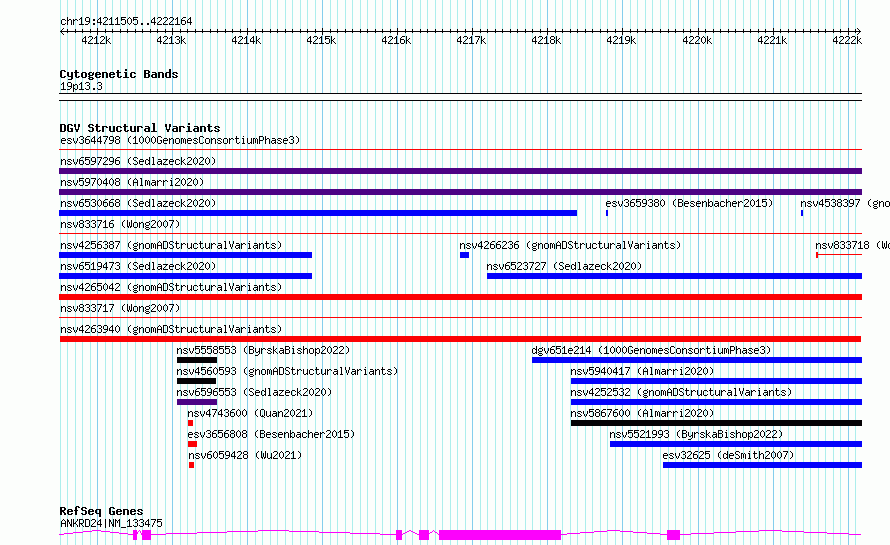The image size is (890, 545).
Task: Click the RefSeq Genes track title
Action: pyautogui.click(x=101, y=511)
